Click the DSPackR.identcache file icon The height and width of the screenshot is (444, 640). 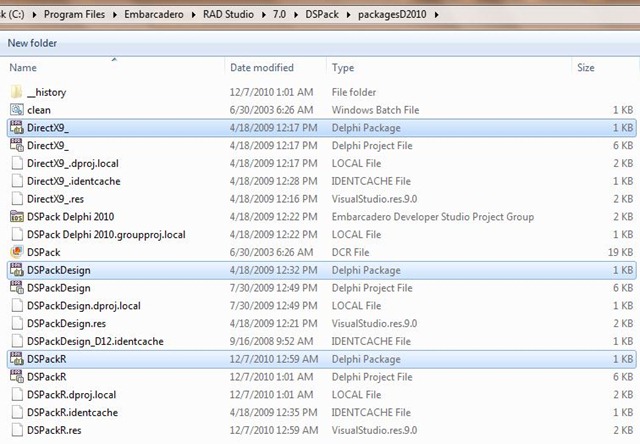click(17, 412)
